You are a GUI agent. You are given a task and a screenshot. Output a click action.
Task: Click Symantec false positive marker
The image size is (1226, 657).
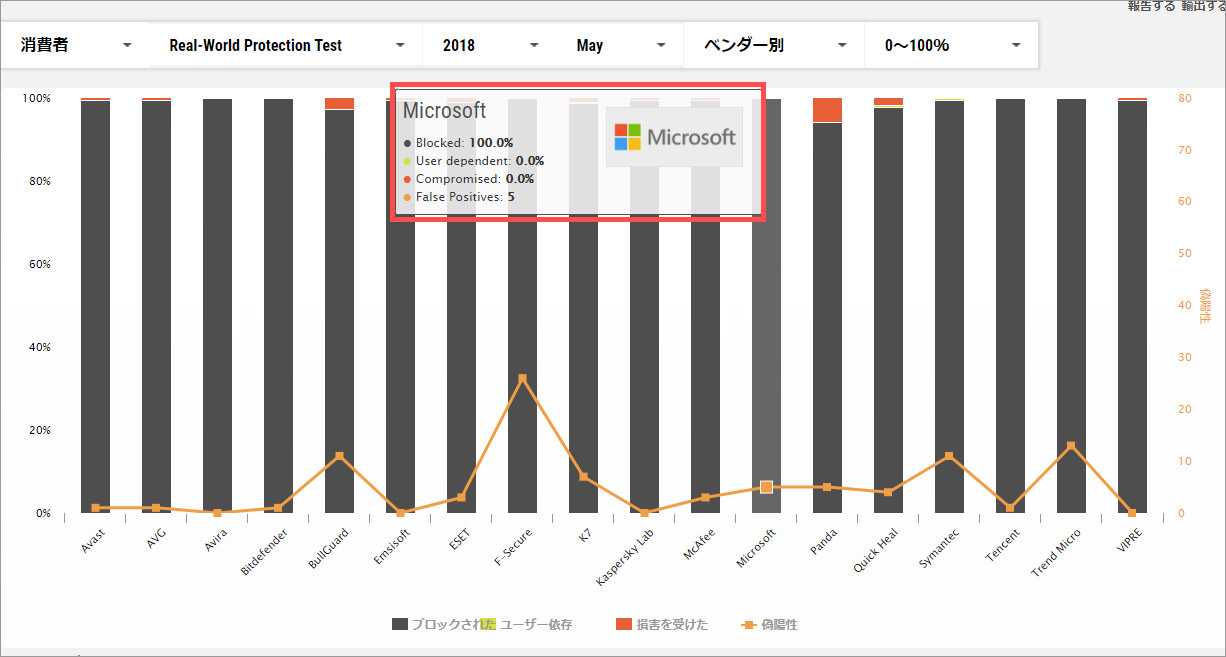pos(949,456)
